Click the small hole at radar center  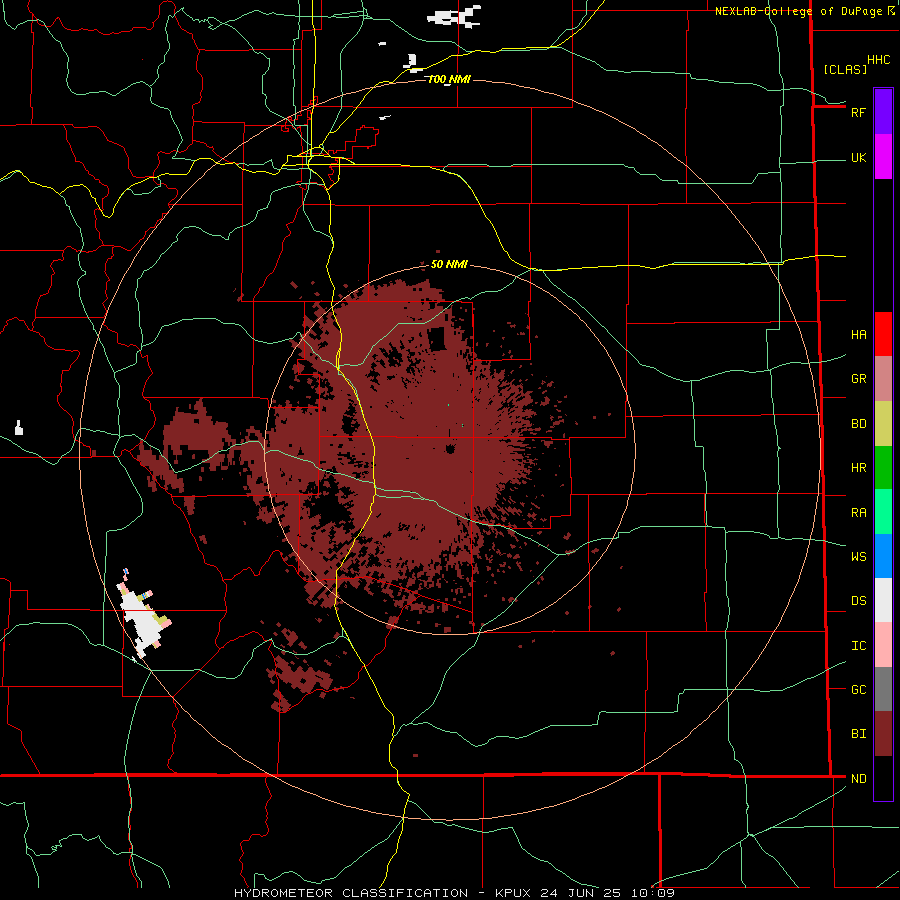coord(450,449)
